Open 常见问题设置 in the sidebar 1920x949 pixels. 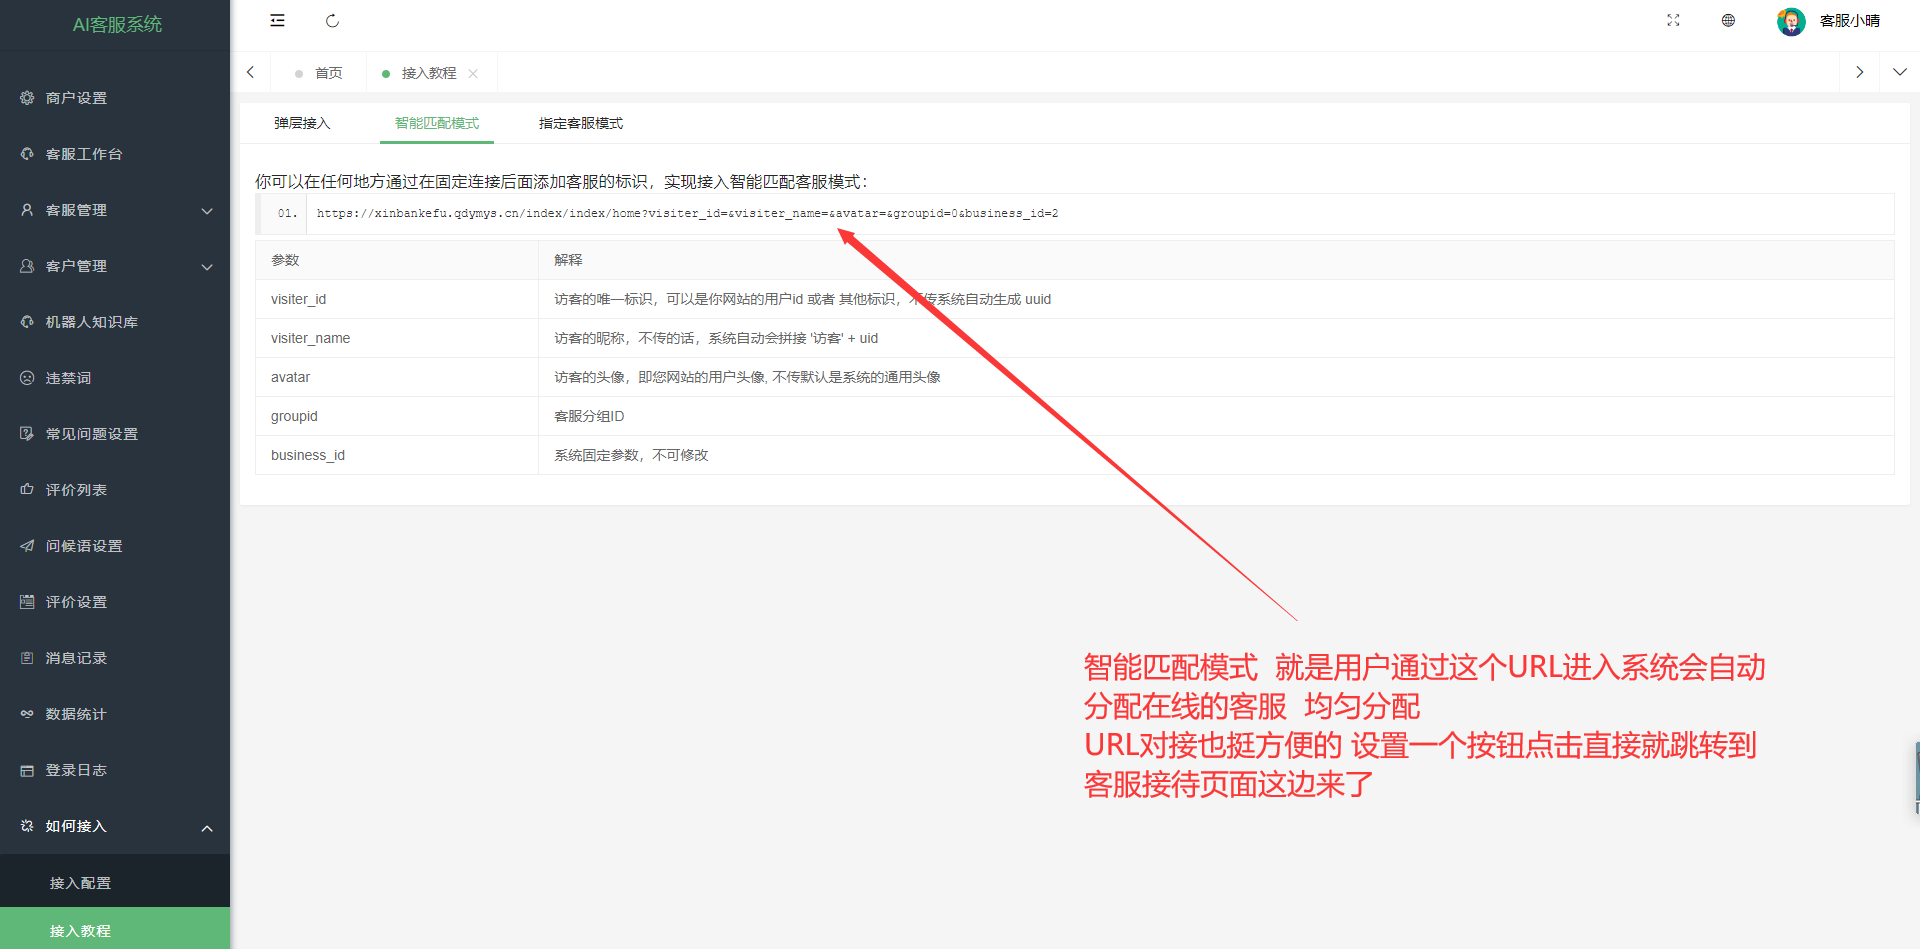(115, 434)
